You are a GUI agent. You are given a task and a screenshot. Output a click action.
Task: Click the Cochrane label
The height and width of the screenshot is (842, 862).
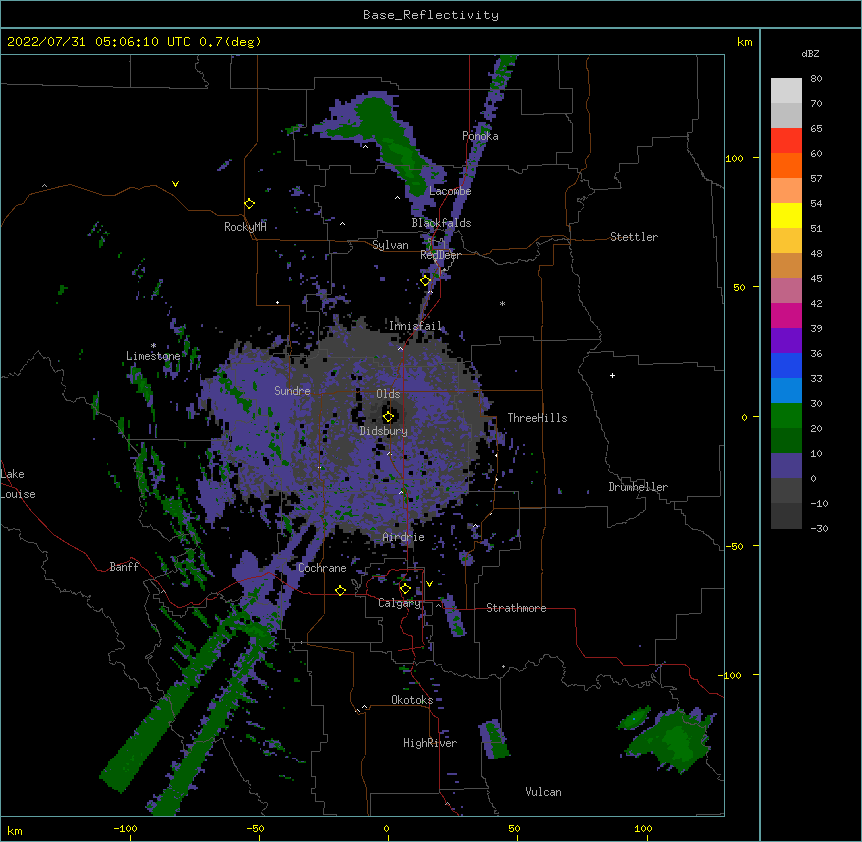coord(322,568)
